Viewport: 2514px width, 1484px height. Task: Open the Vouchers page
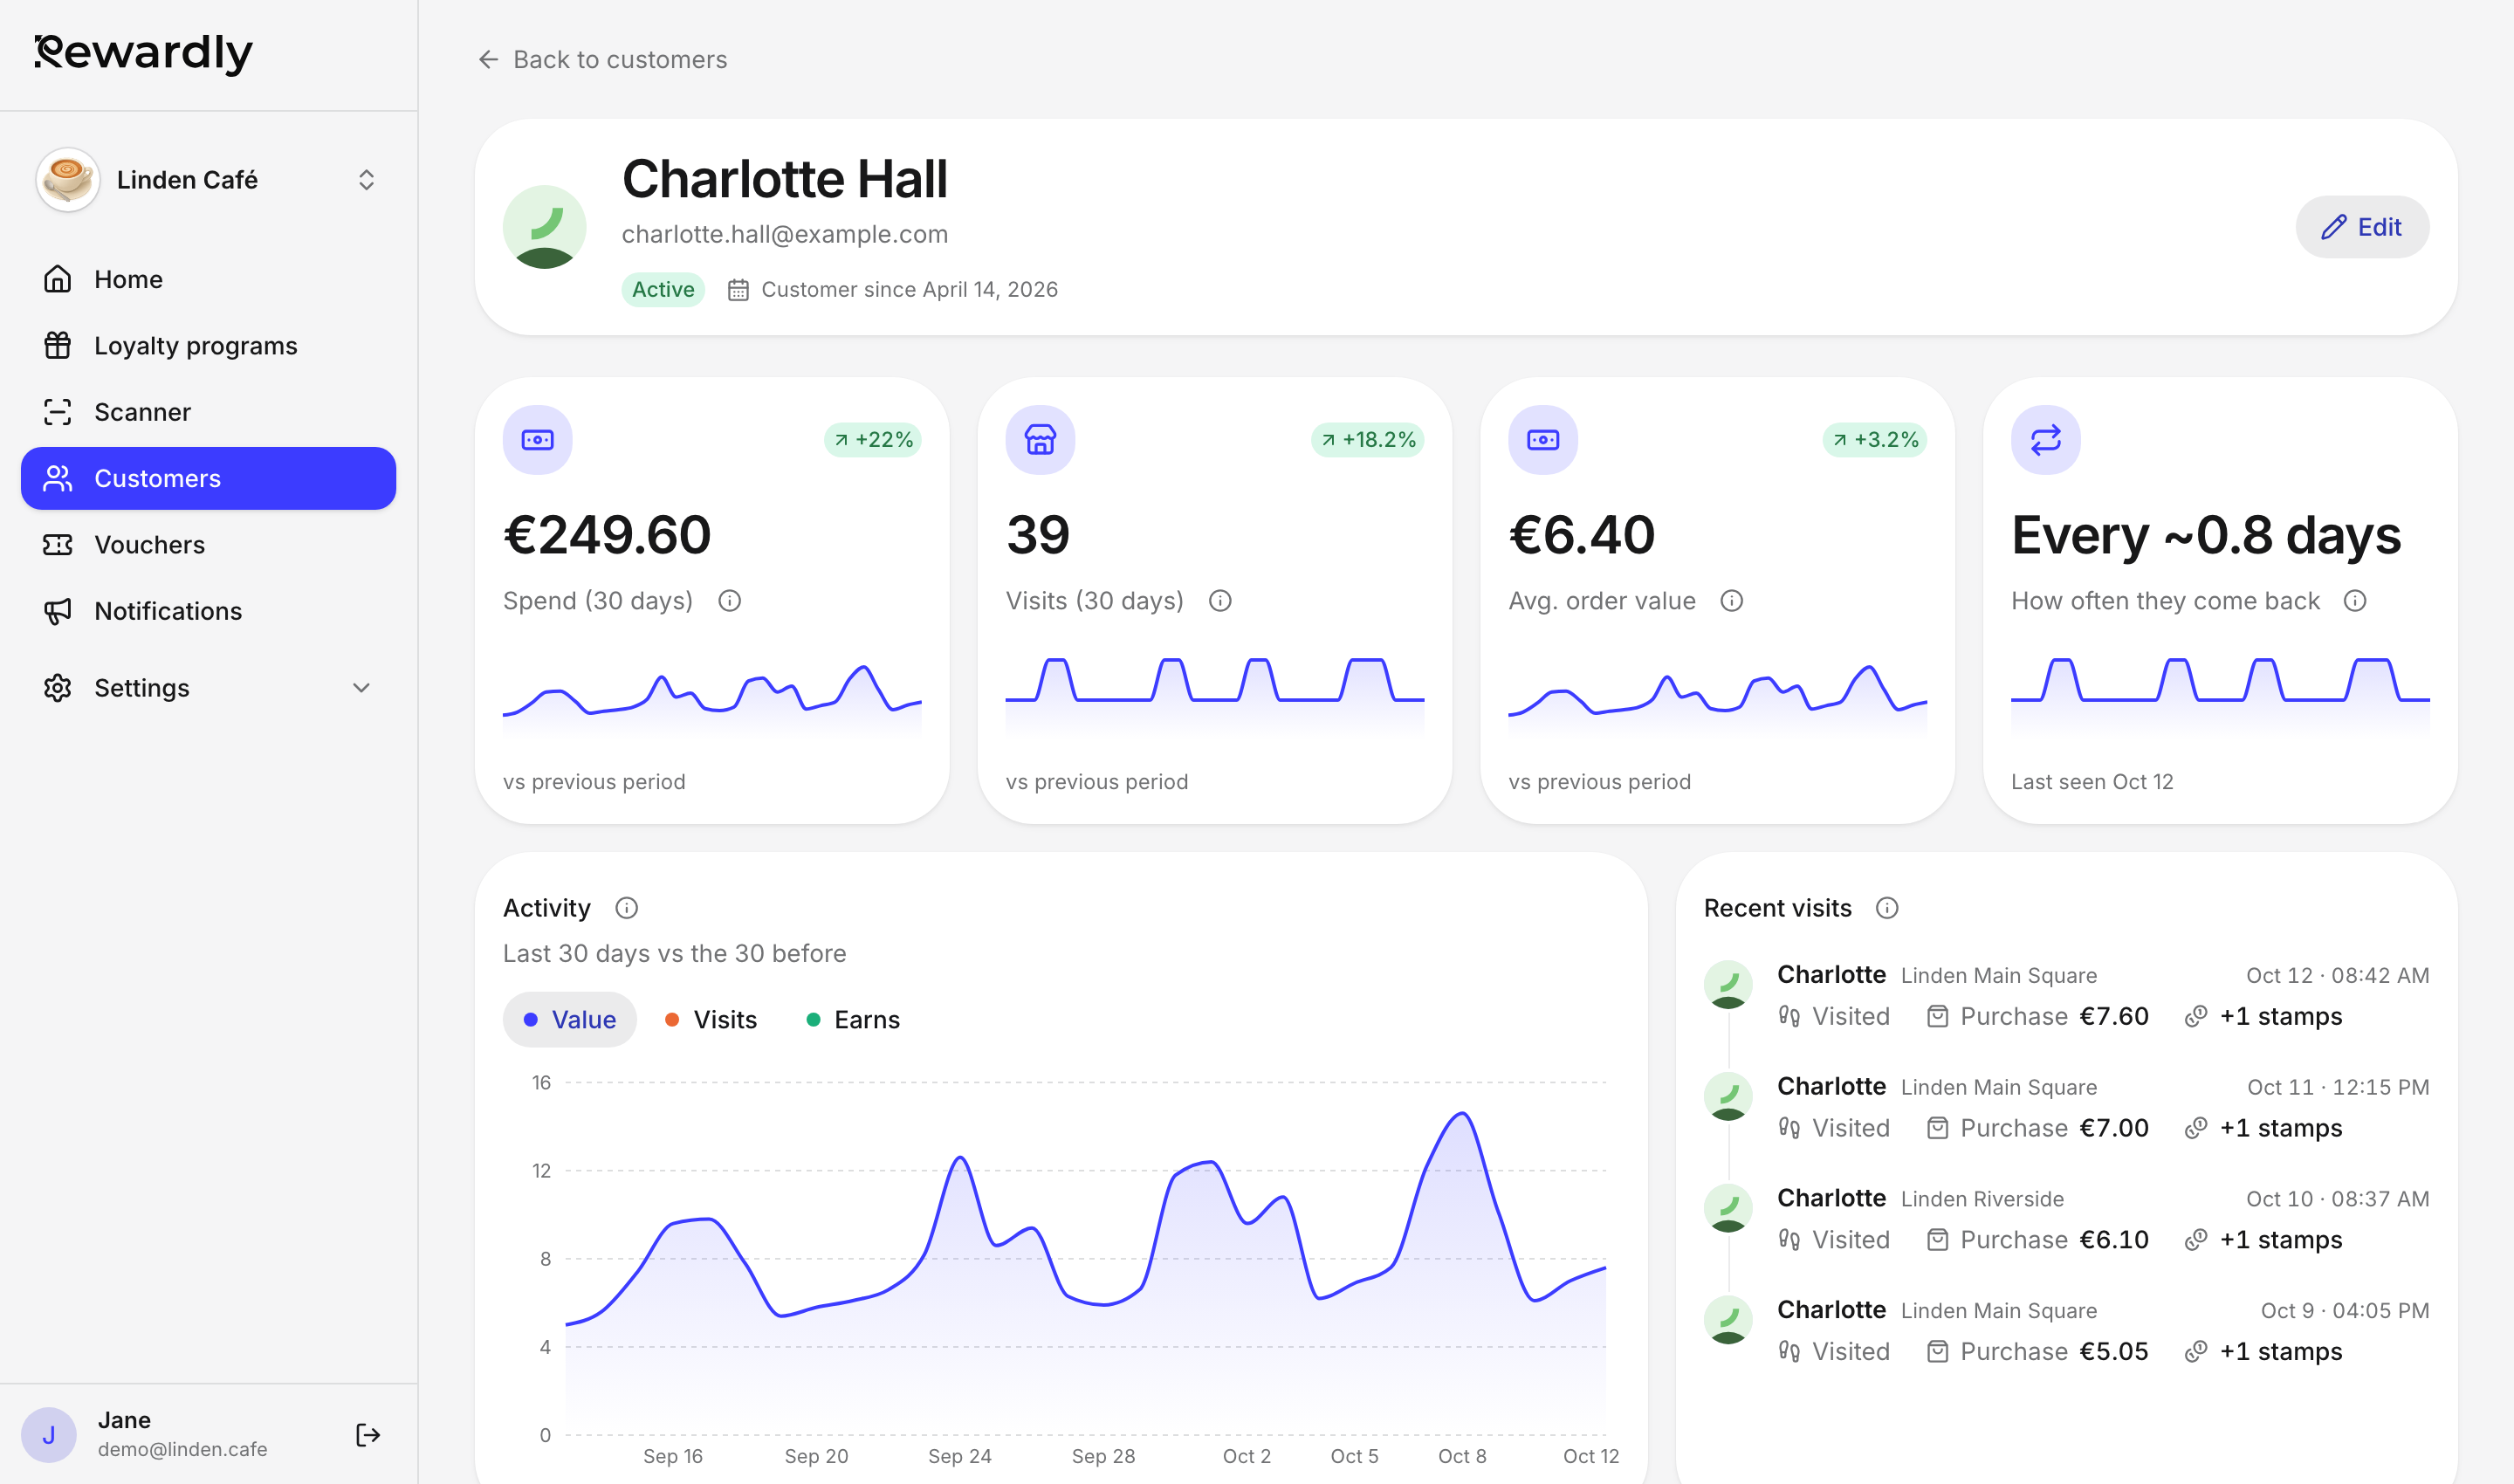click(x=208, y=545)
